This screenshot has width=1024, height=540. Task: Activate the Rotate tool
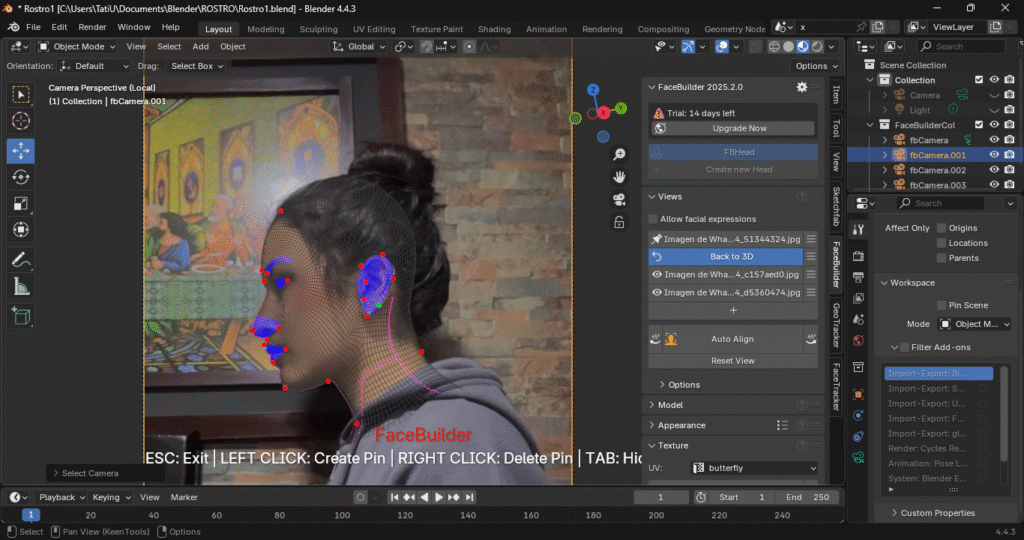pos(21,177)
